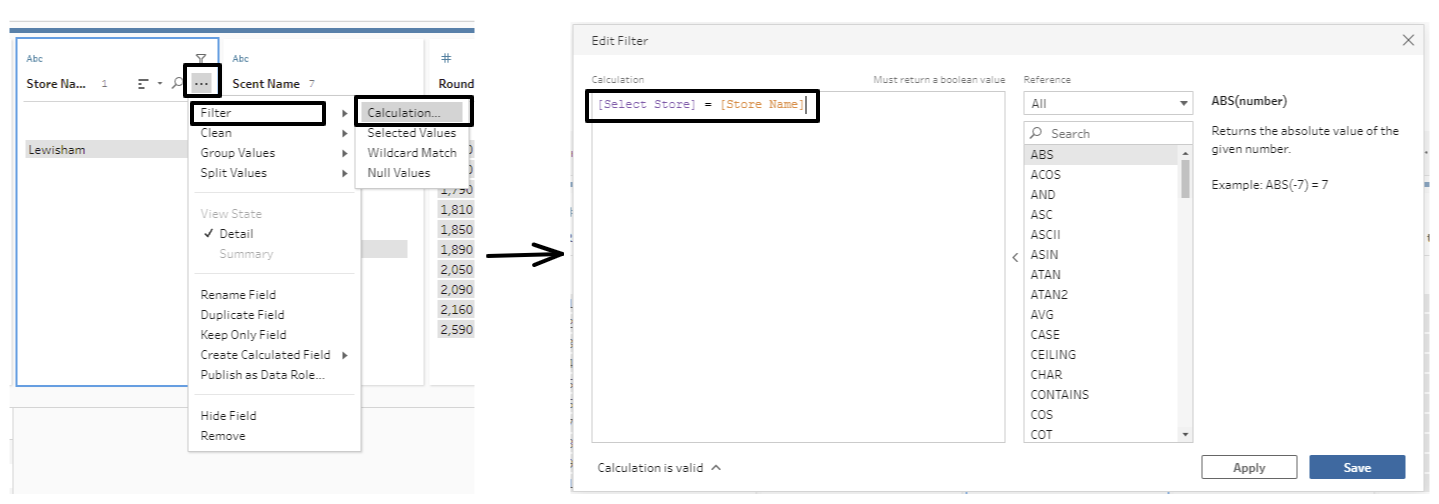Click the Abc data type icon for Scent Name
1439x504 pixels.
click(x=240, y=59)
